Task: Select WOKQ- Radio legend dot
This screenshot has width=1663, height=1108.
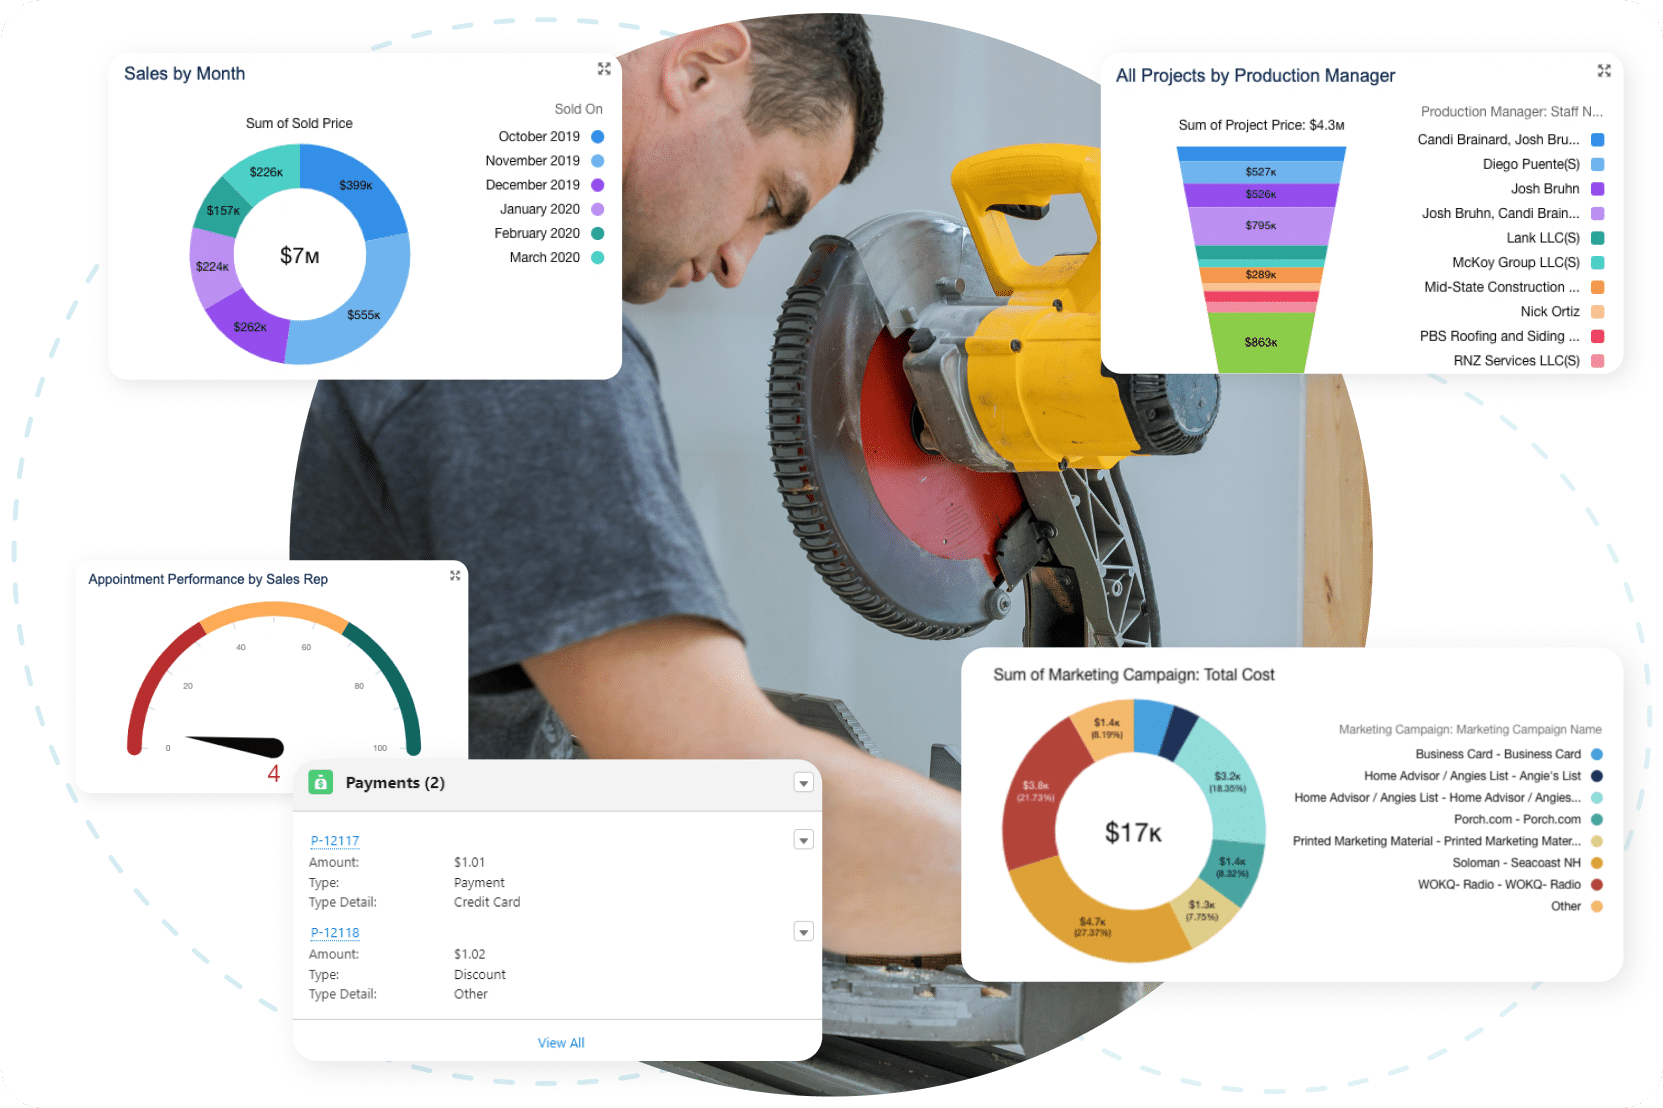Action: (x=1597, y=885)
